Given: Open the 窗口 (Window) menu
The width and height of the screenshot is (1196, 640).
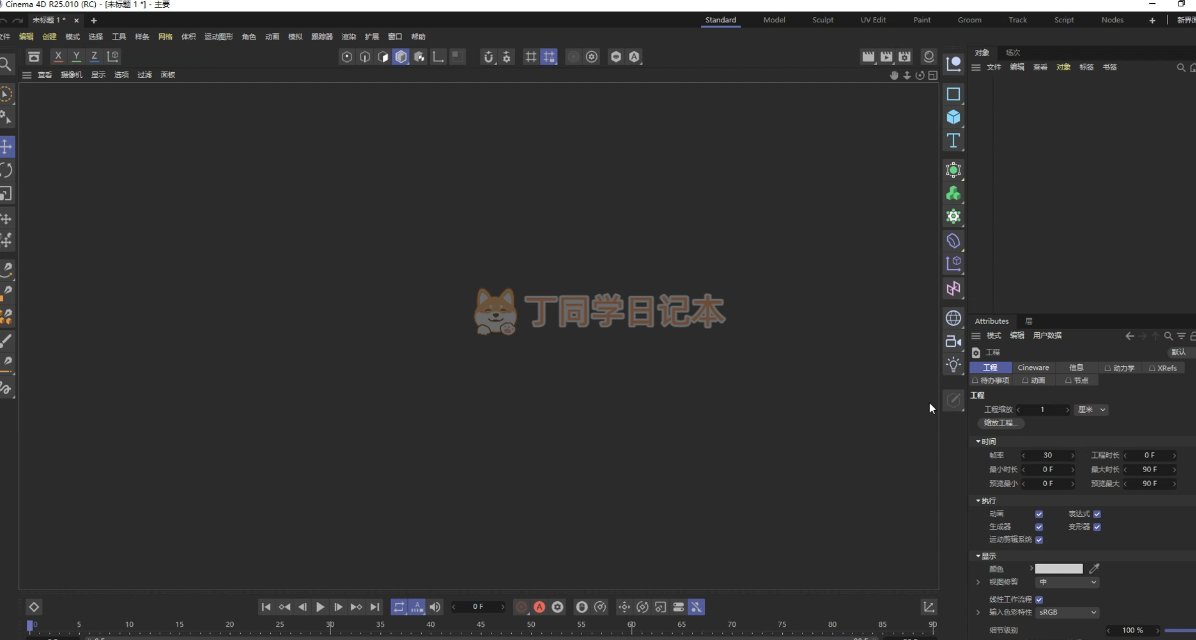Looking at the screenshot, I should (x=395, y=37).
